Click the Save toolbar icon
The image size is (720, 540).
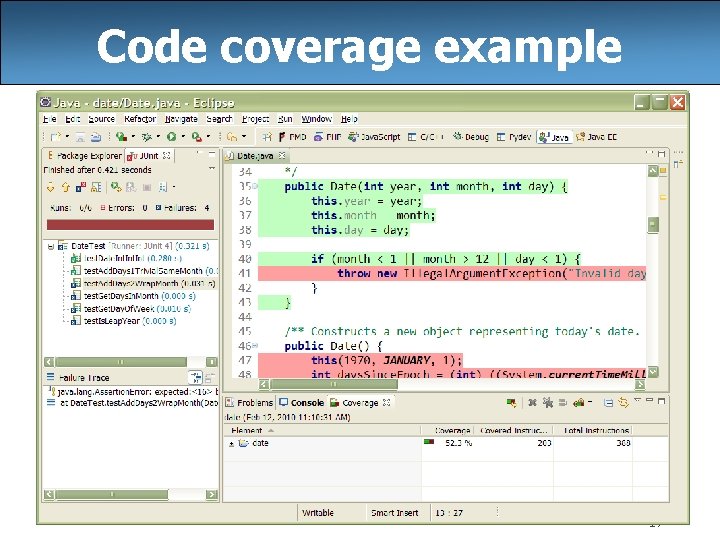80,137
